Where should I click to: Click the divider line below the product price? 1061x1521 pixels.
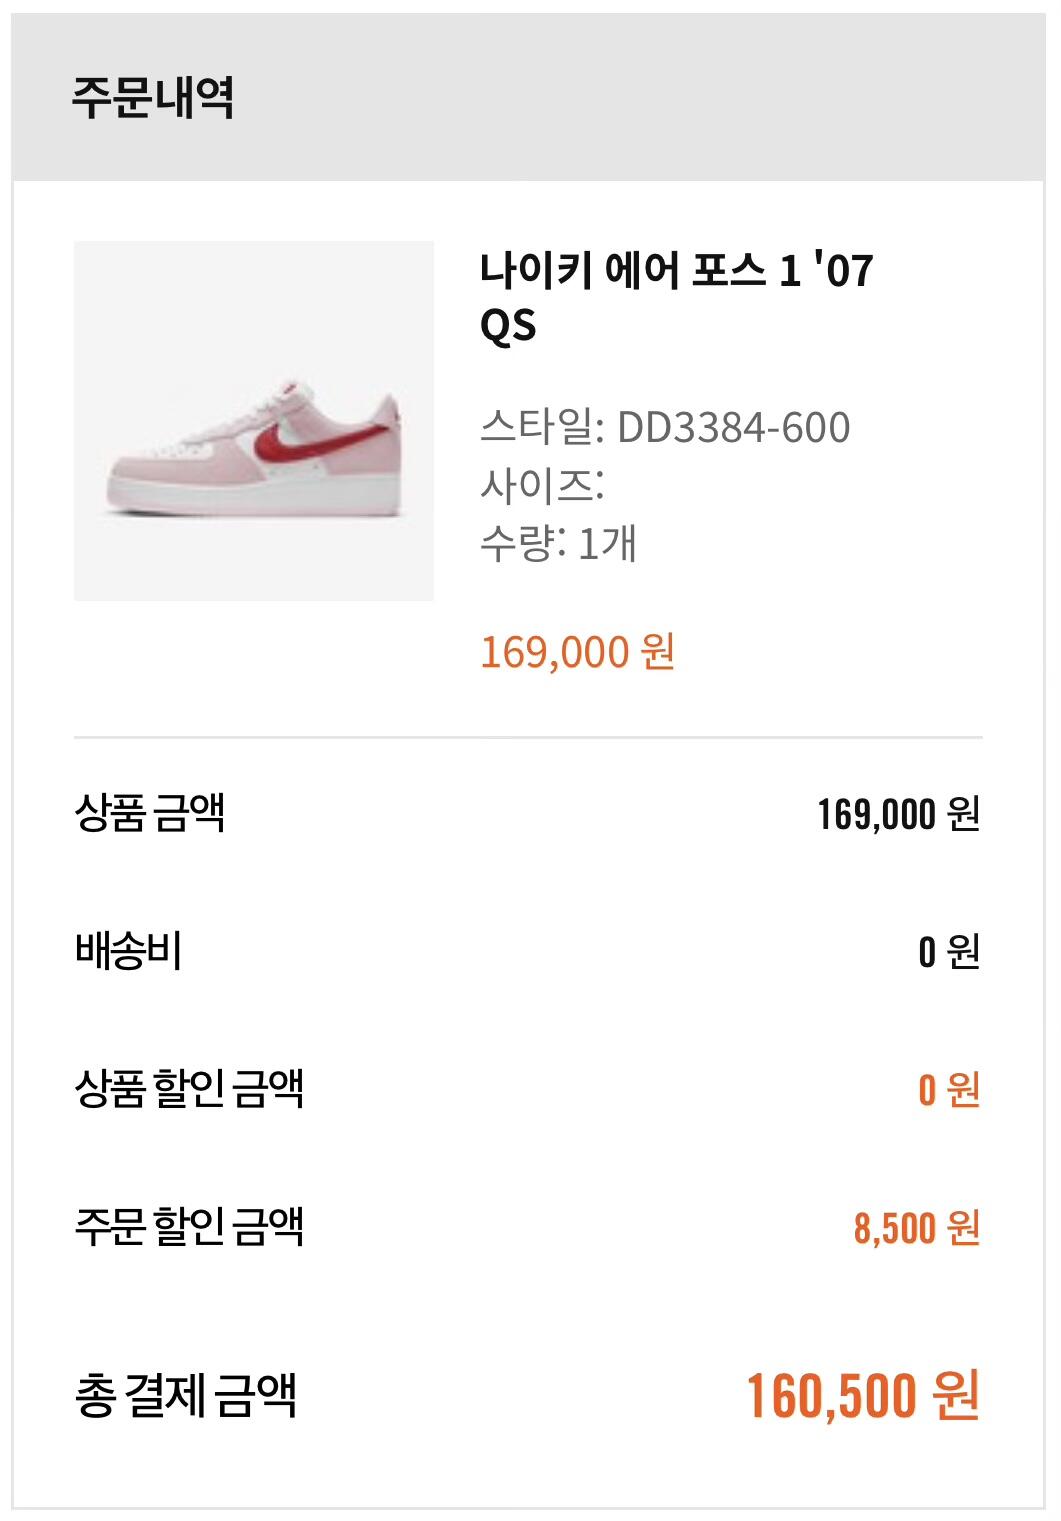coord(528,738)
